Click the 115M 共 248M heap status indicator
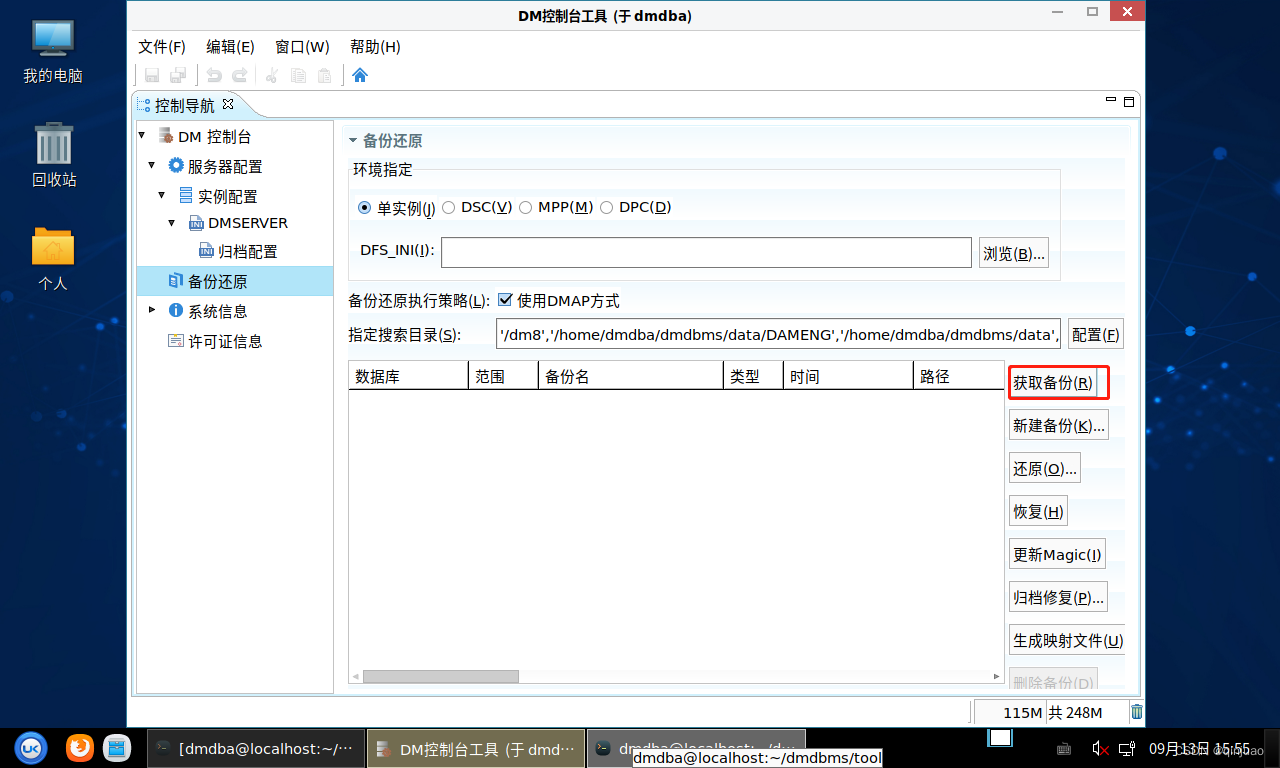The image size is (1280, 768). pyautogui.click(x=1050, y=712)
